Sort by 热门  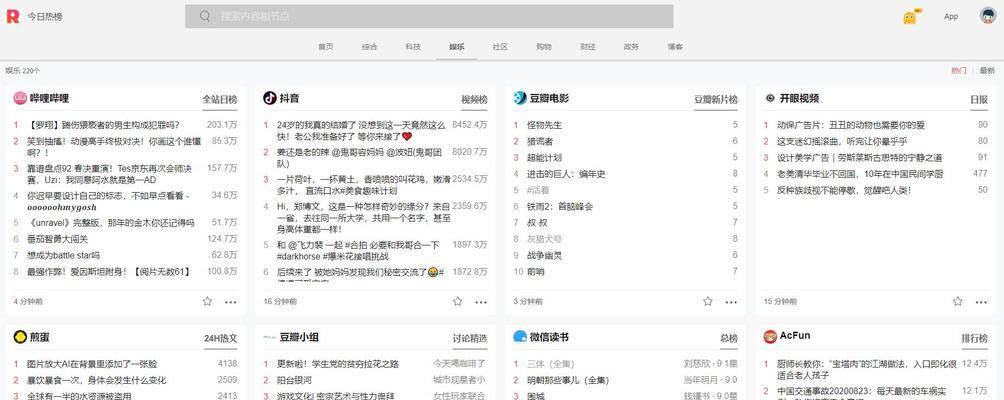(x=959, y=71)
